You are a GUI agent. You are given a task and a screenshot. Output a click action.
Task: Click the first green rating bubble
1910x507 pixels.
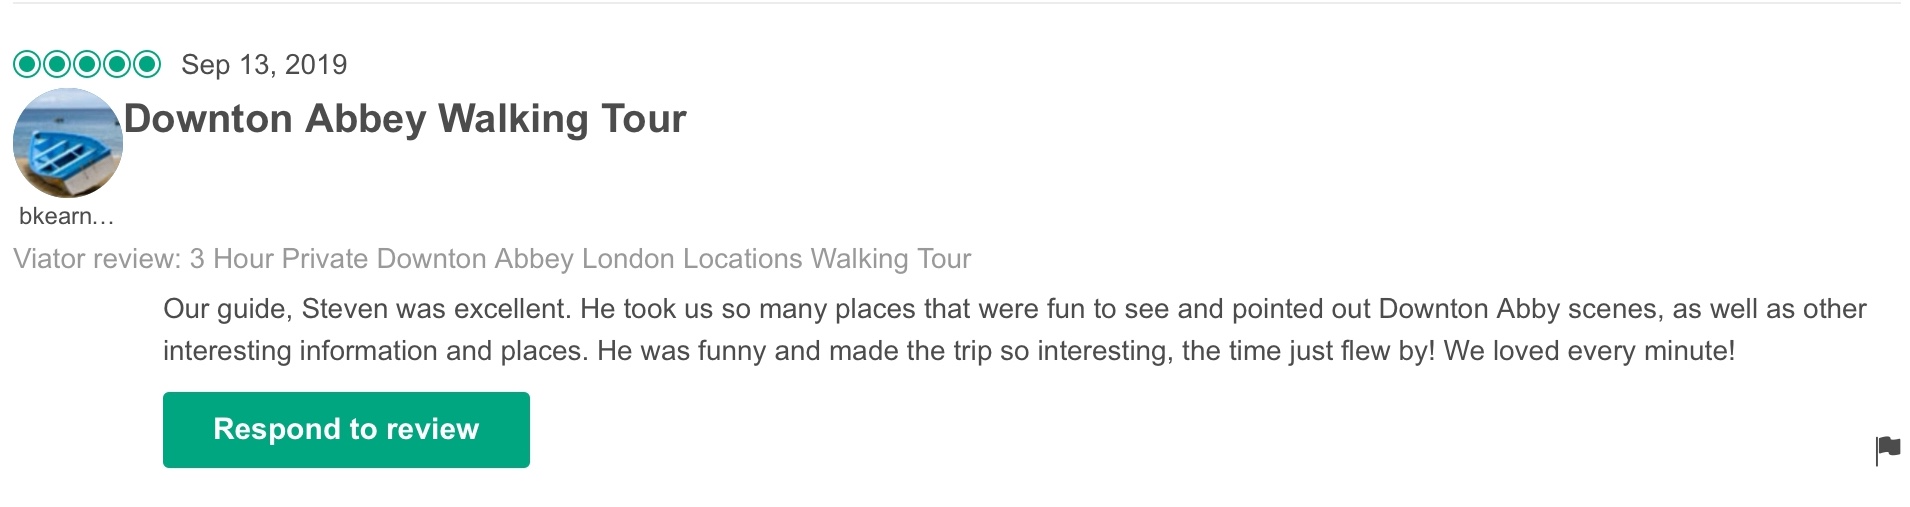pyautogui.click(x=27, y=65)
